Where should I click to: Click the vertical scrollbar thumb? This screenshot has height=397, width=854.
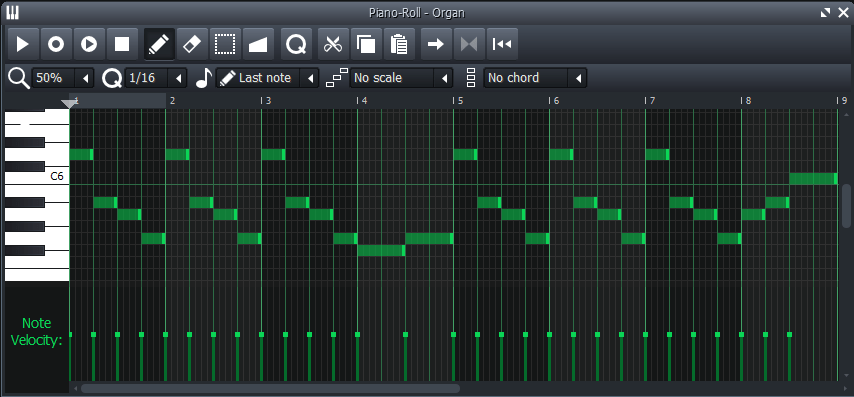[x=846, y=206]
